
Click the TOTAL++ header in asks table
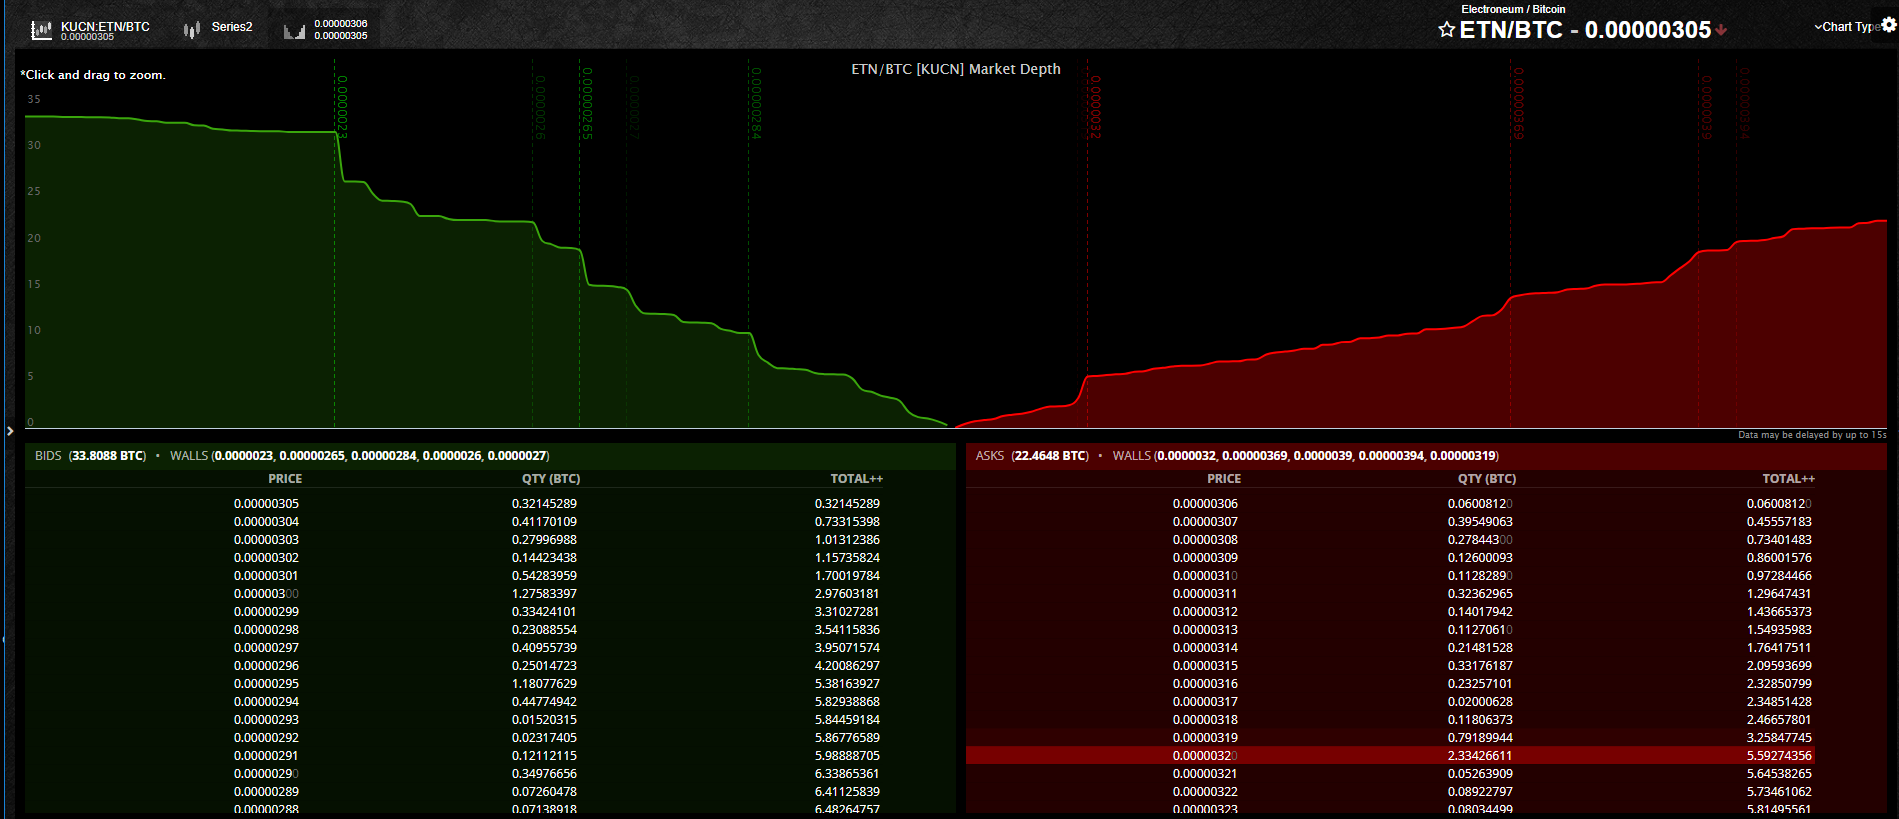coord(1788,479)
